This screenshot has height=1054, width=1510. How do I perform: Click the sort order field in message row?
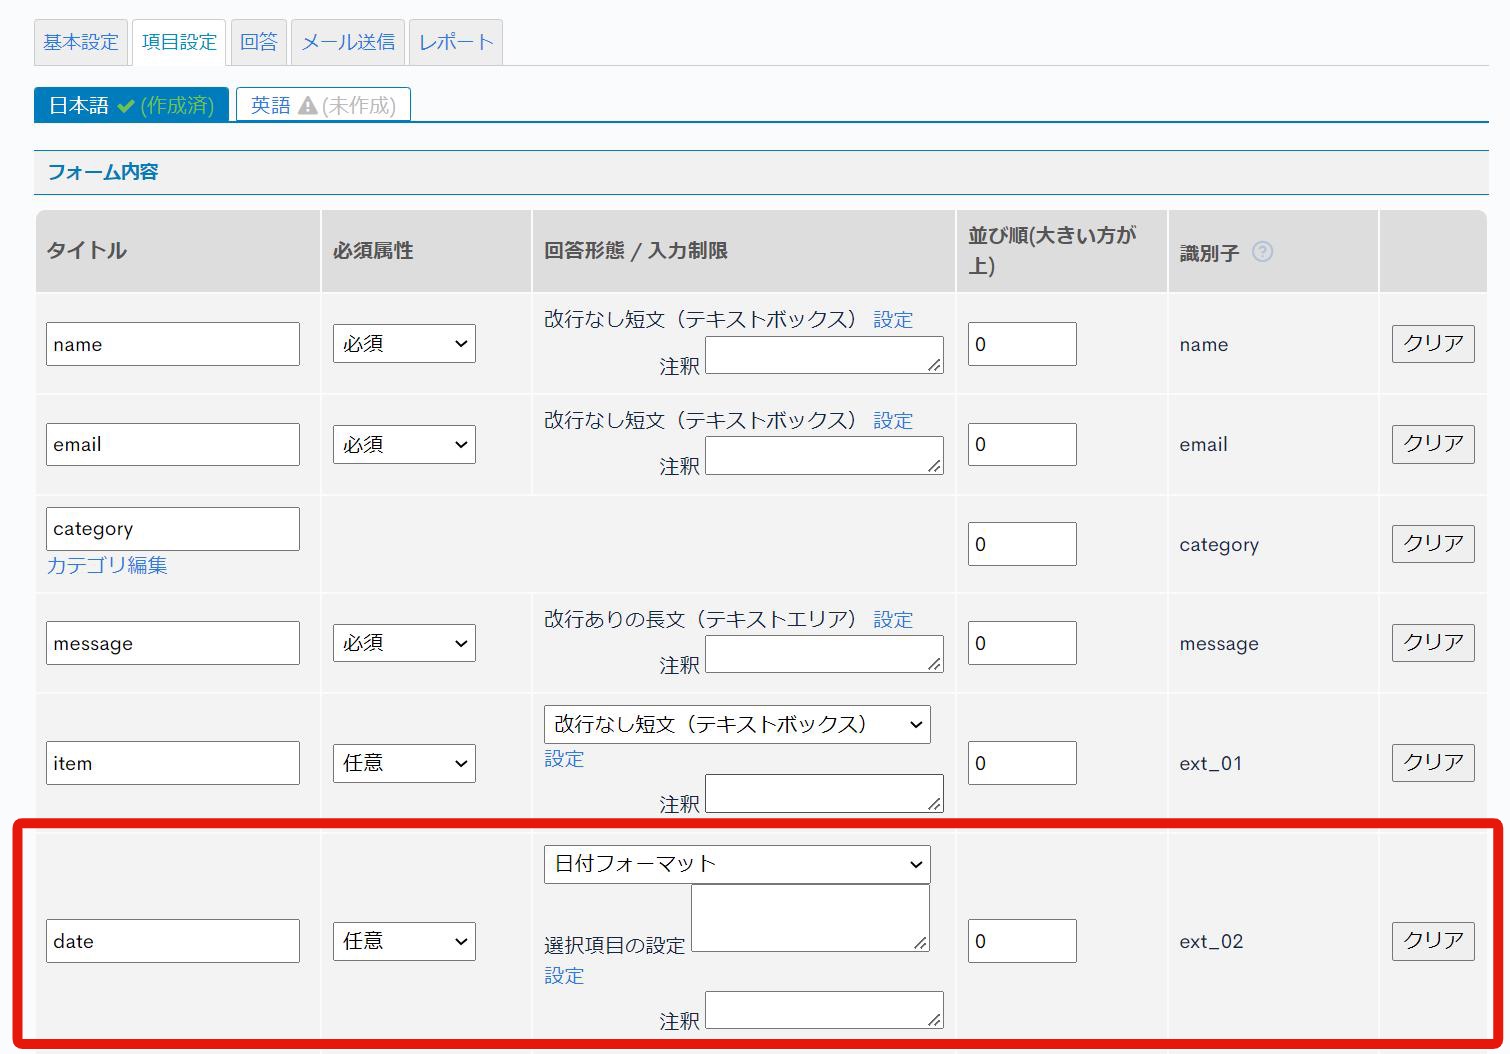1022,643
